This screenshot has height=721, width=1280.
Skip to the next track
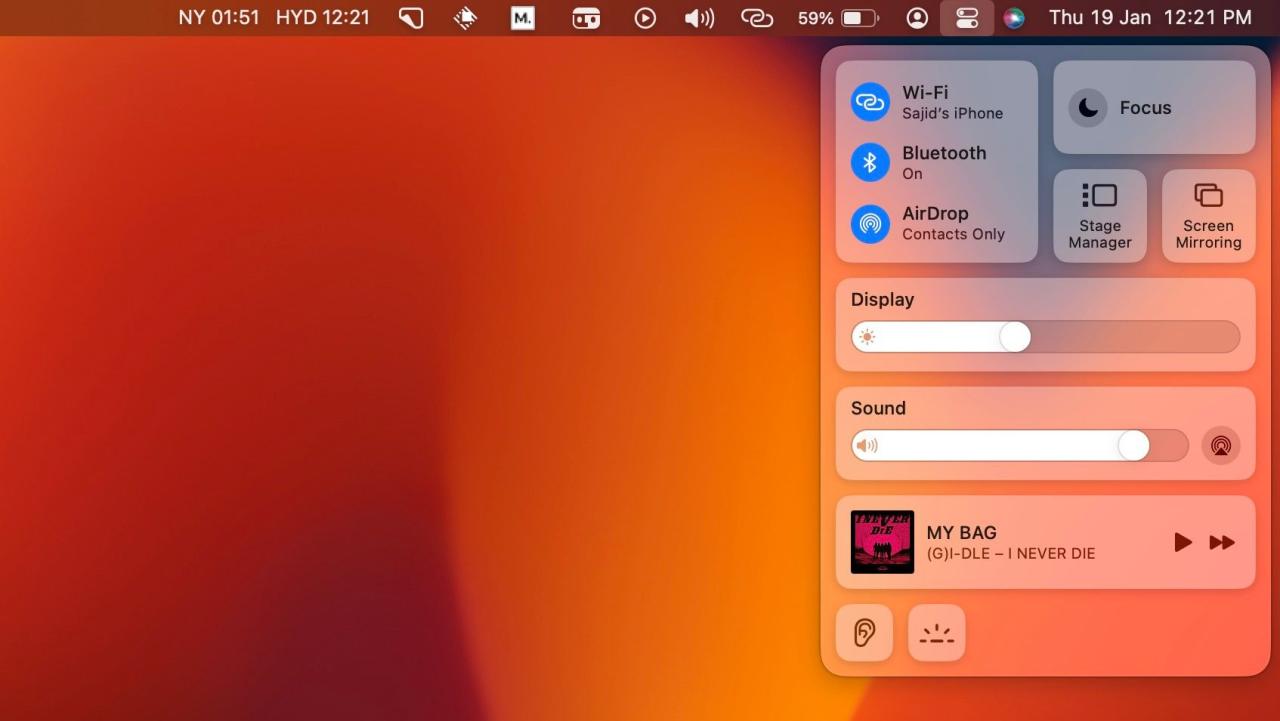[x=1222, y=542]
